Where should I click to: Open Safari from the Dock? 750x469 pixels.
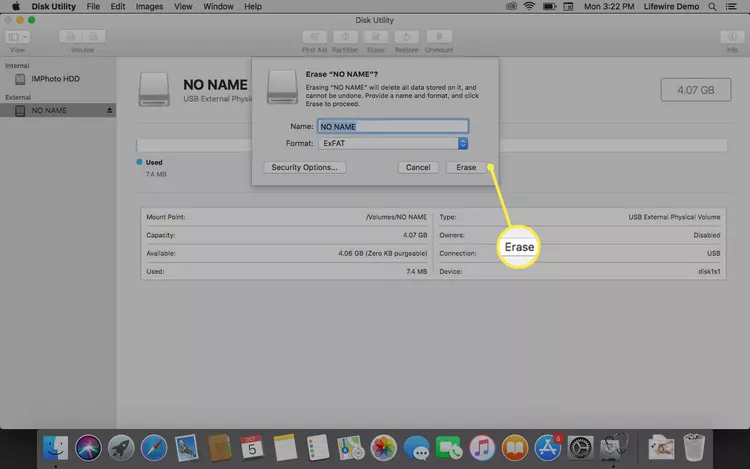[153, 446]
